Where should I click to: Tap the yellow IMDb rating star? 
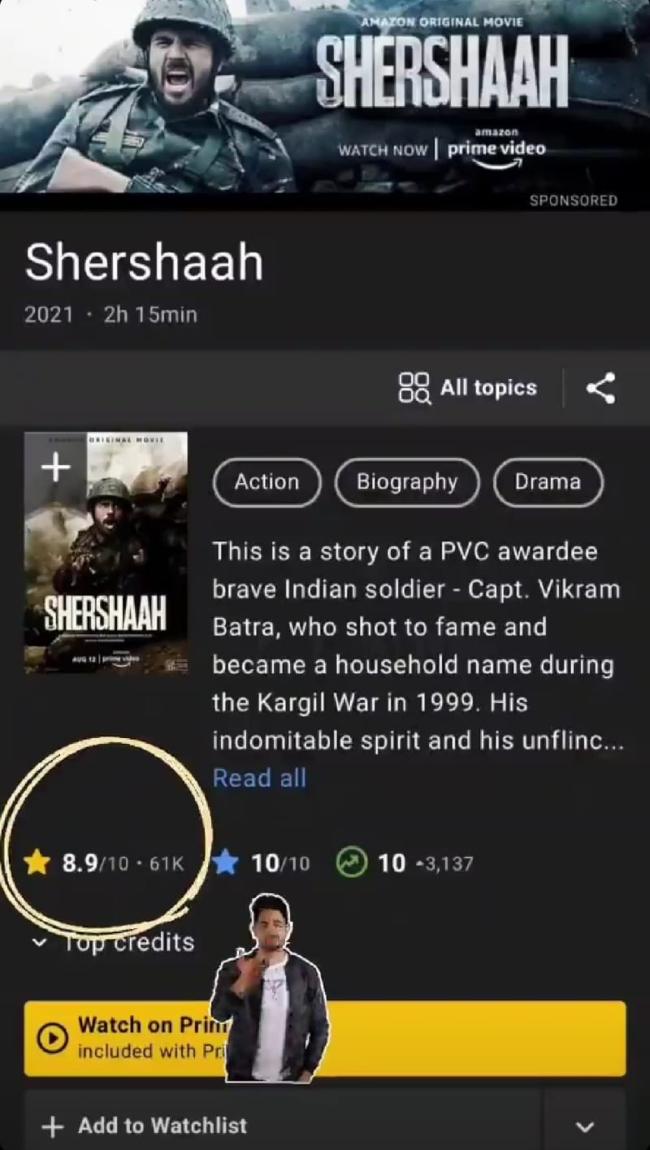tap(37, 863)
